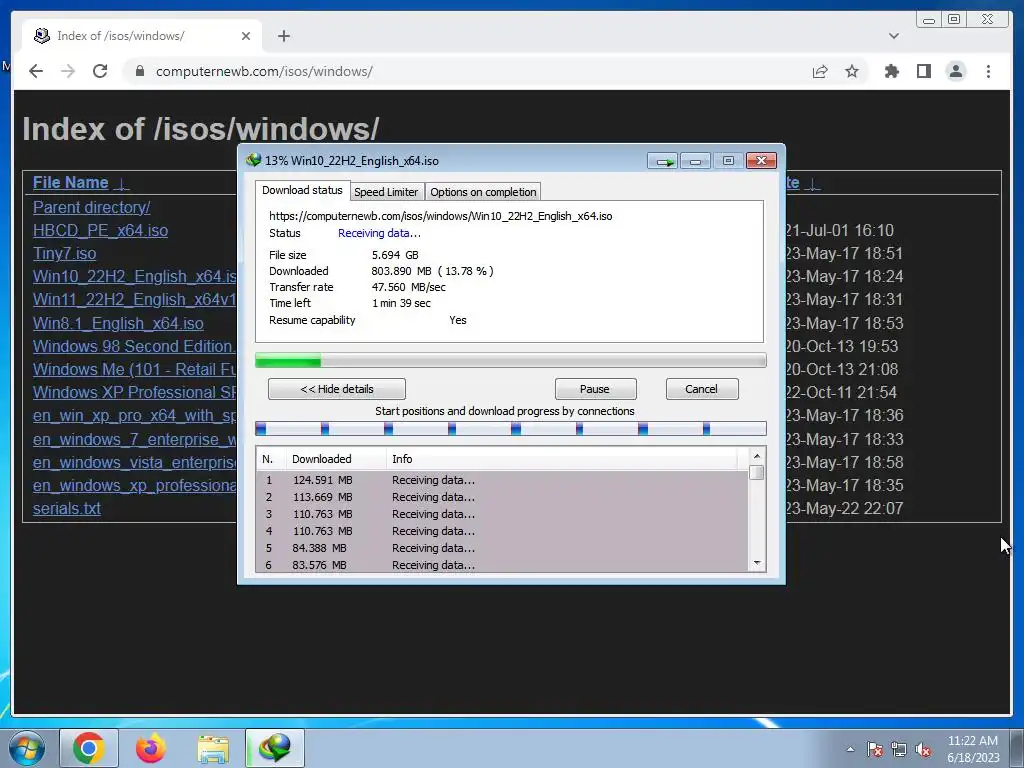This screenshot has width=1024, height=768.
Task: Switch to Speed Limiter tab
Action: (386, 192)
